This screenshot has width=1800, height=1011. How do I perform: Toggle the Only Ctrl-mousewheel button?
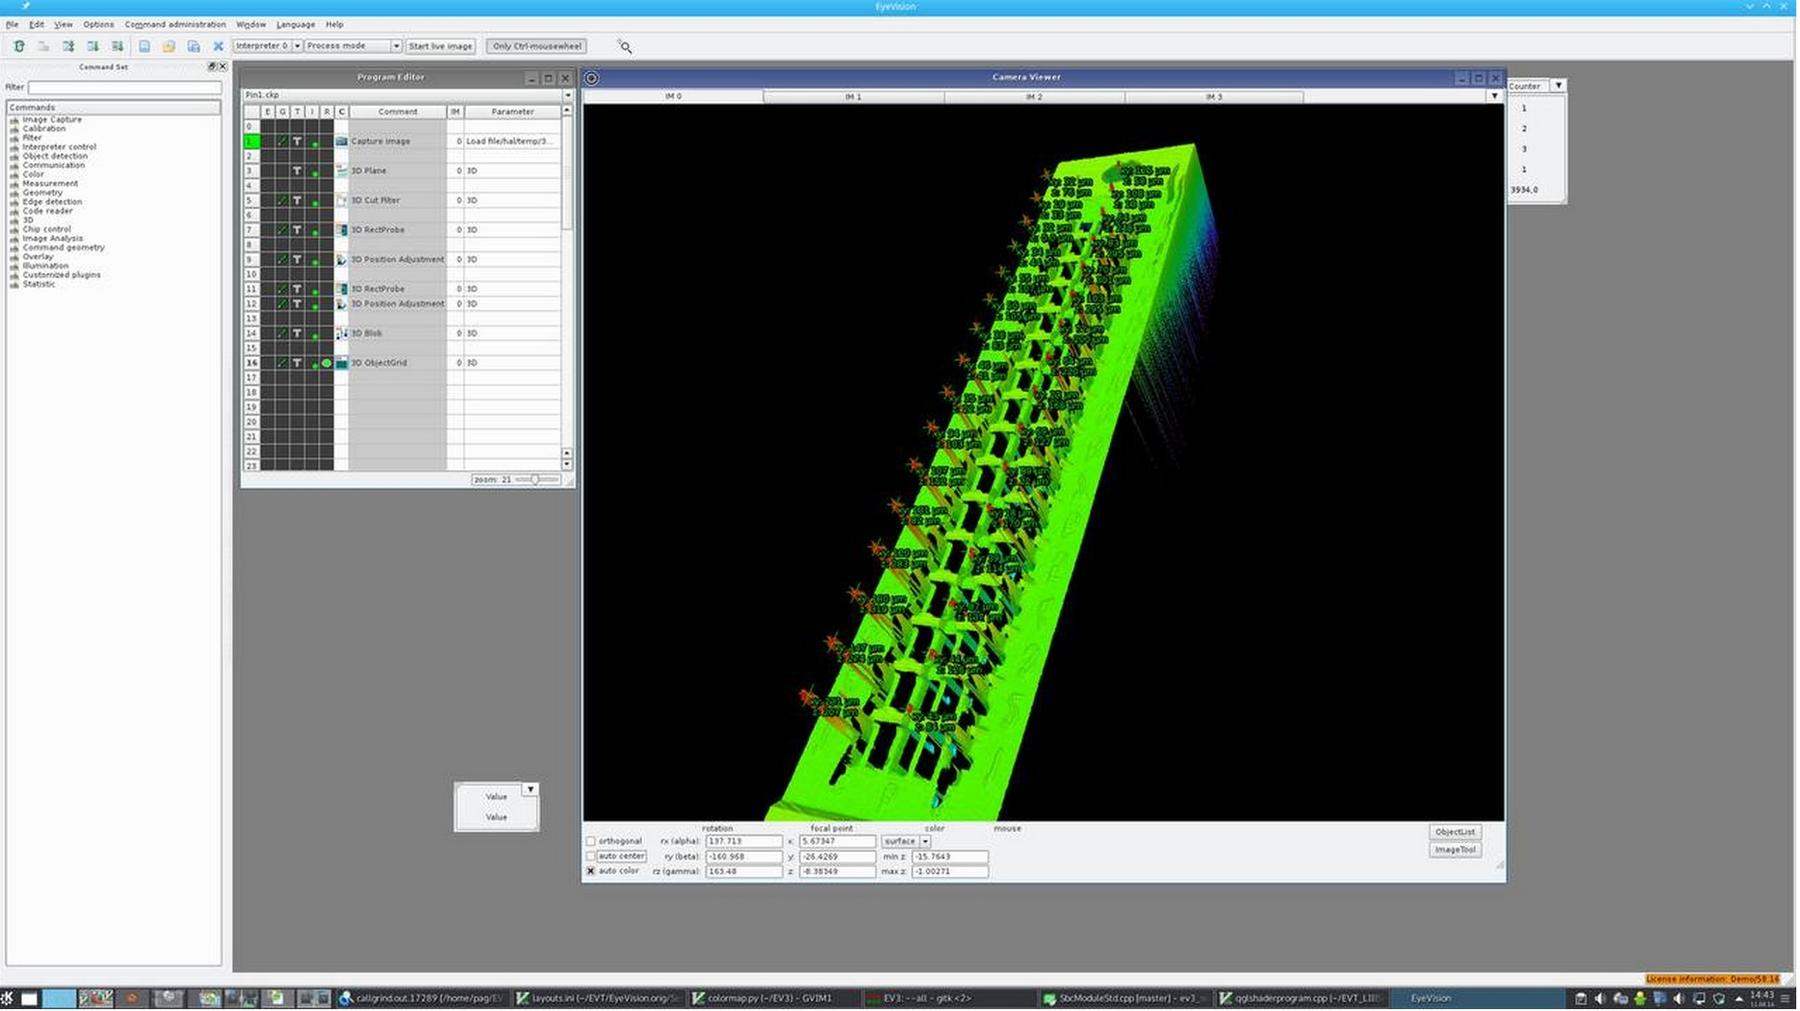click(x=537, y=46)
